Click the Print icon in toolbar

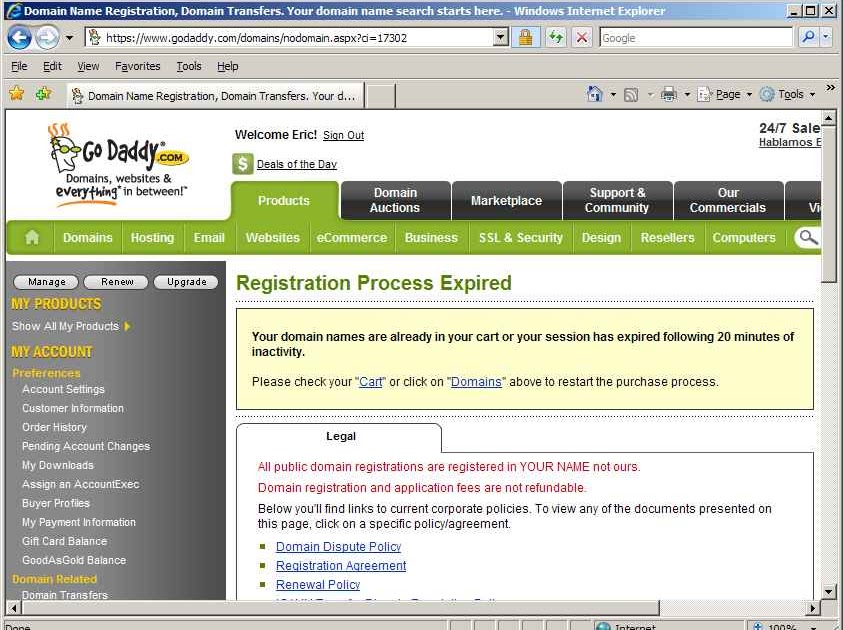pyautogui.click(x=669, y=95)
